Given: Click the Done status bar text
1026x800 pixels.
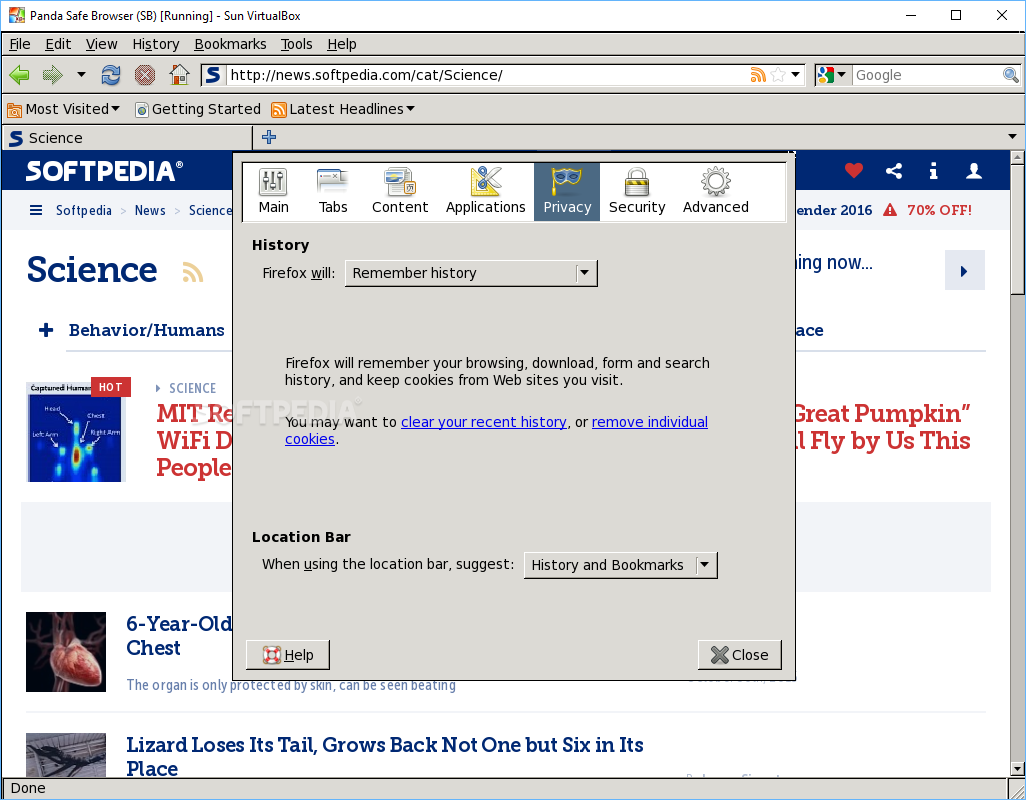Looking at the screenshot, I should 28,788.
